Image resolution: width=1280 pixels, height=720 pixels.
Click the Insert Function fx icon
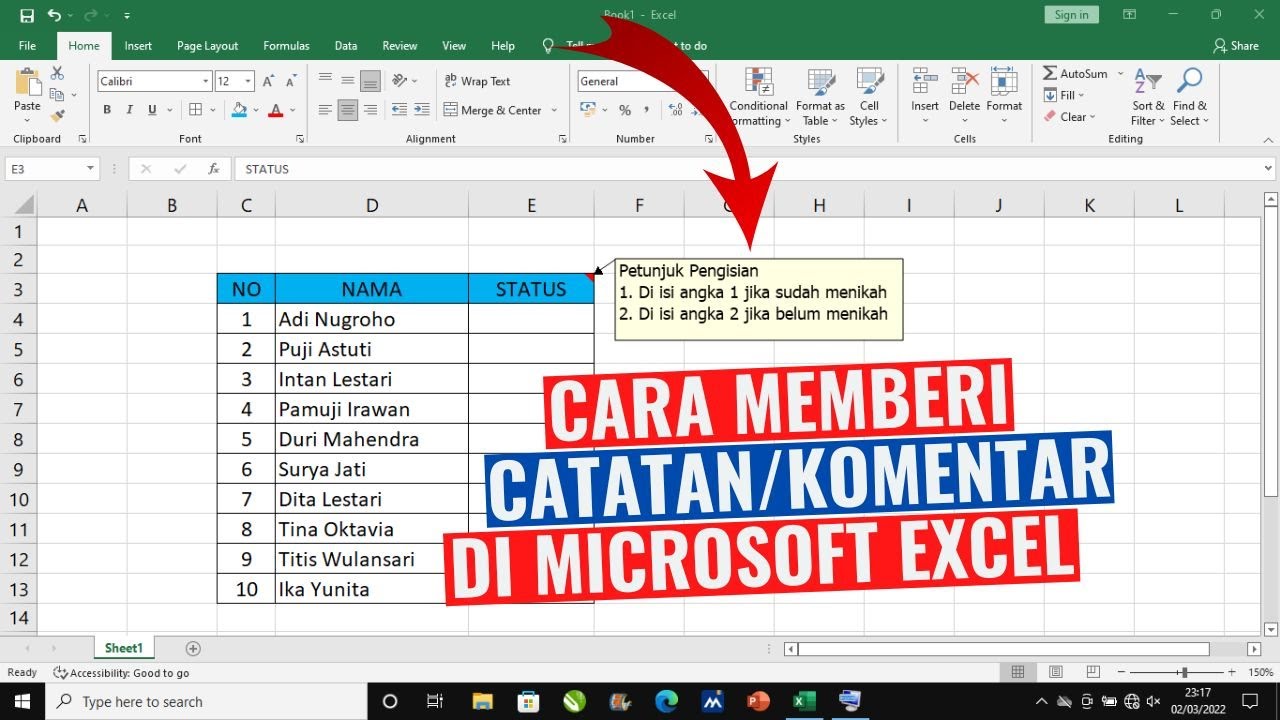click(x=213, y=169)
